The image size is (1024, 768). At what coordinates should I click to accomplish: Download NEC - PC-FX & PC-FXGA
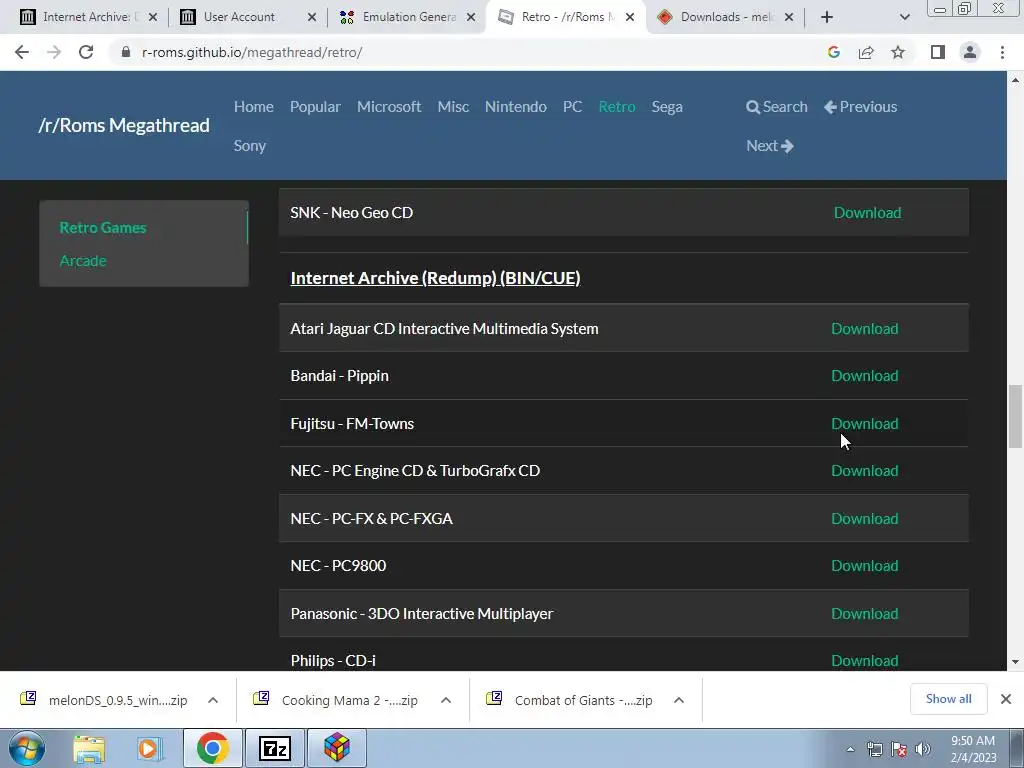coord(865,518)
